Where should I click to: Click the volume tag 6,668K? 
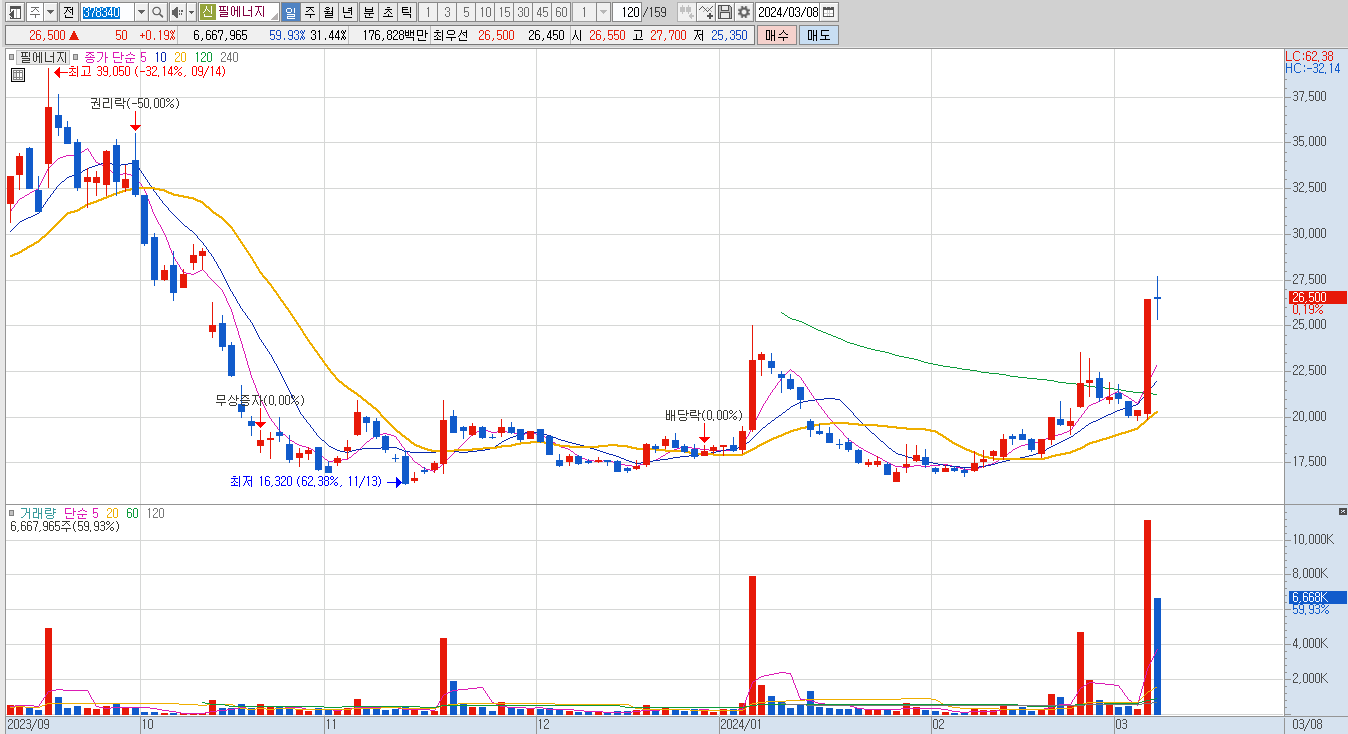[x=1316, y=597]
